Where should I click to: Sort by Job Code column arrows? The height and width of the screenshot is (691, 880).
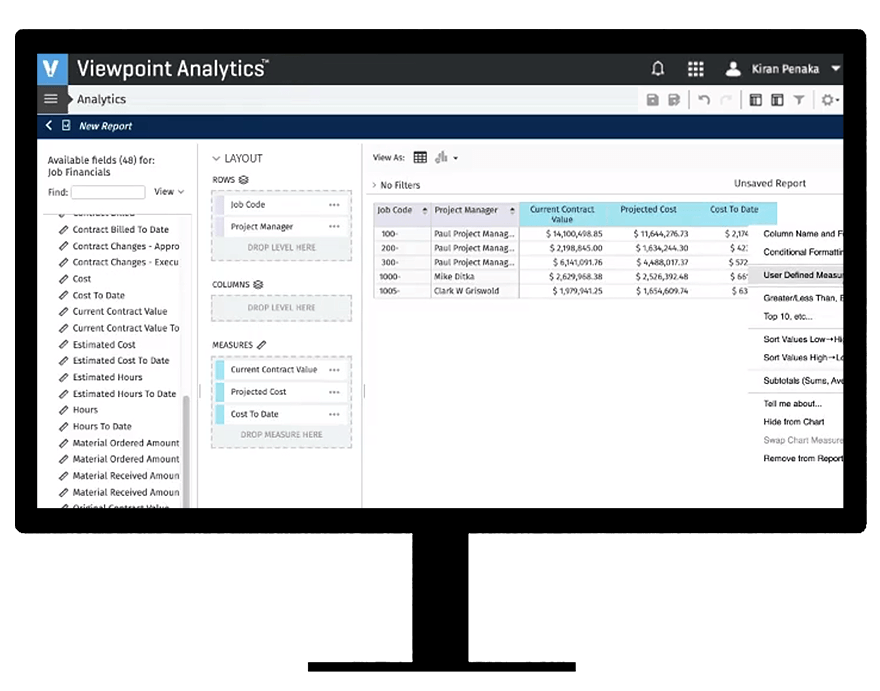coord(425,210)
